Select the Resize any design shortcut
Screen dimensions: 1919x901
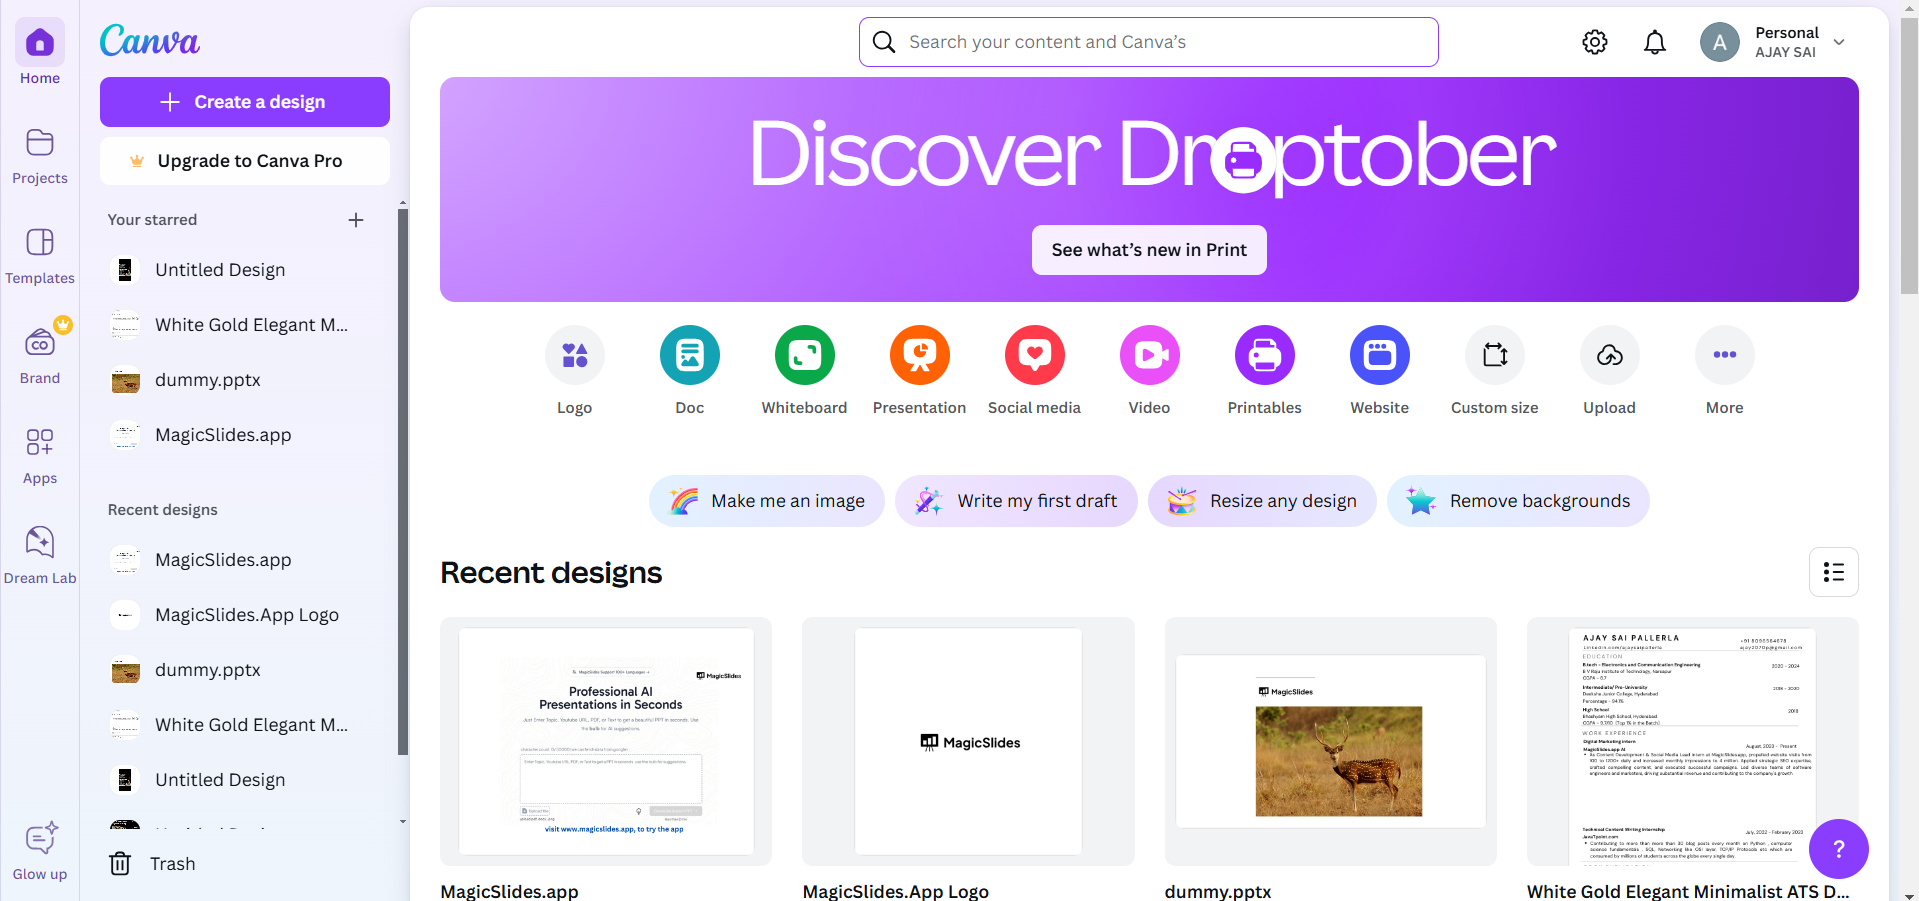click(x=1262, y=501)
